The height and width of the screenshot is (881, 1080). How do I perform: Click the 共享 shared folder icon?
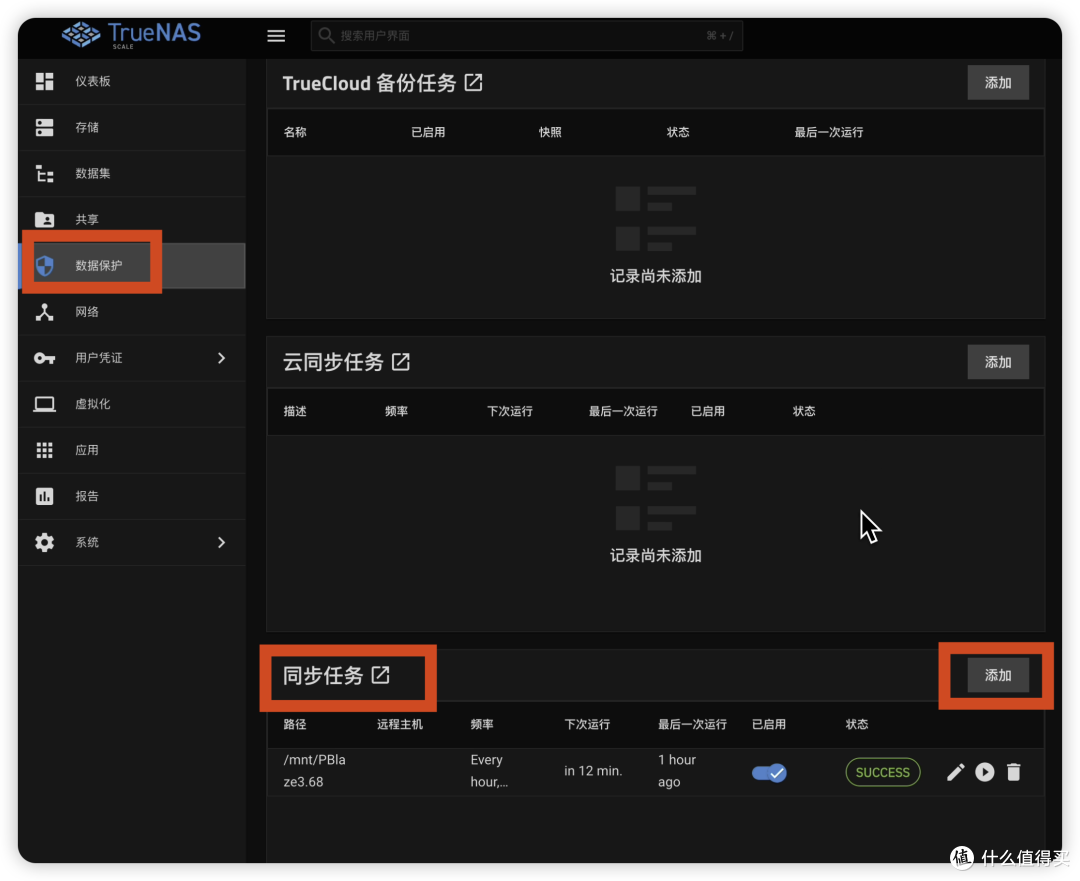click(x=45, y=220)
